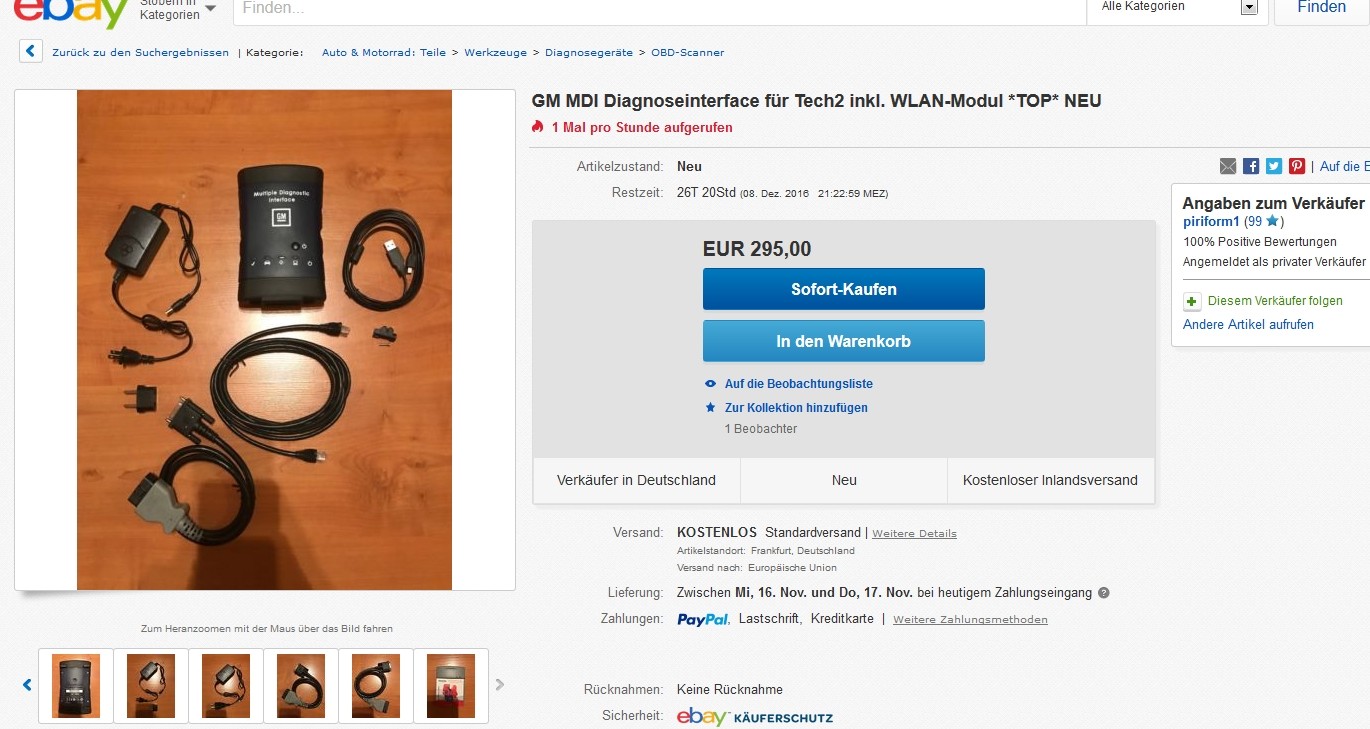Share the listing via Twitter
1370x729 pixels.
click(x=1272, y=166)
